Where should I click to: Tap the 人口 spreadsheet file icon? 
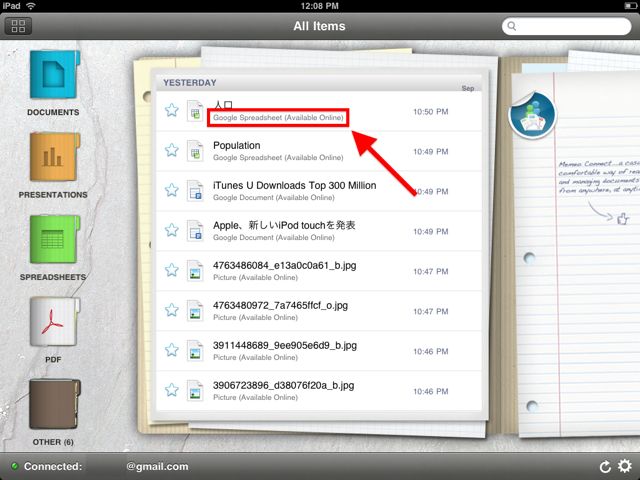pos(195,111)
